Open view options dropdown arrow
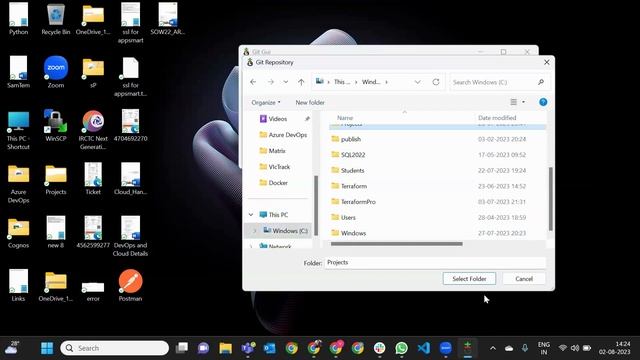 pos(524,102)
